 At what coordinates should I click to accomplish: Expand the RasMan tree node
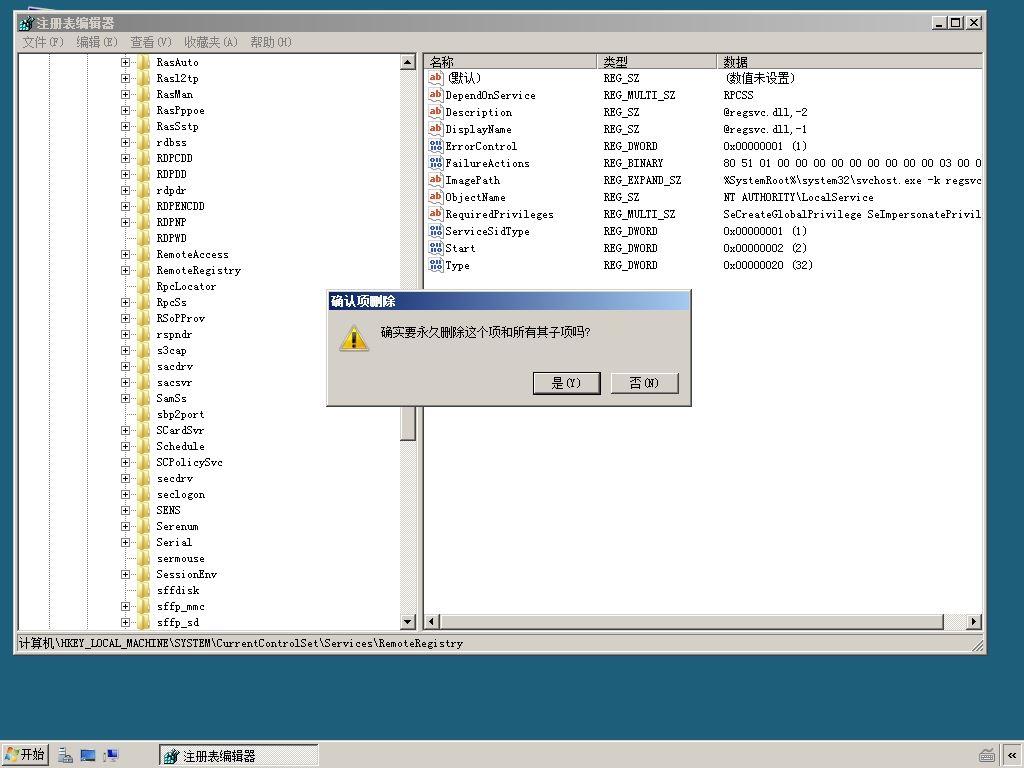click(125, 94)
